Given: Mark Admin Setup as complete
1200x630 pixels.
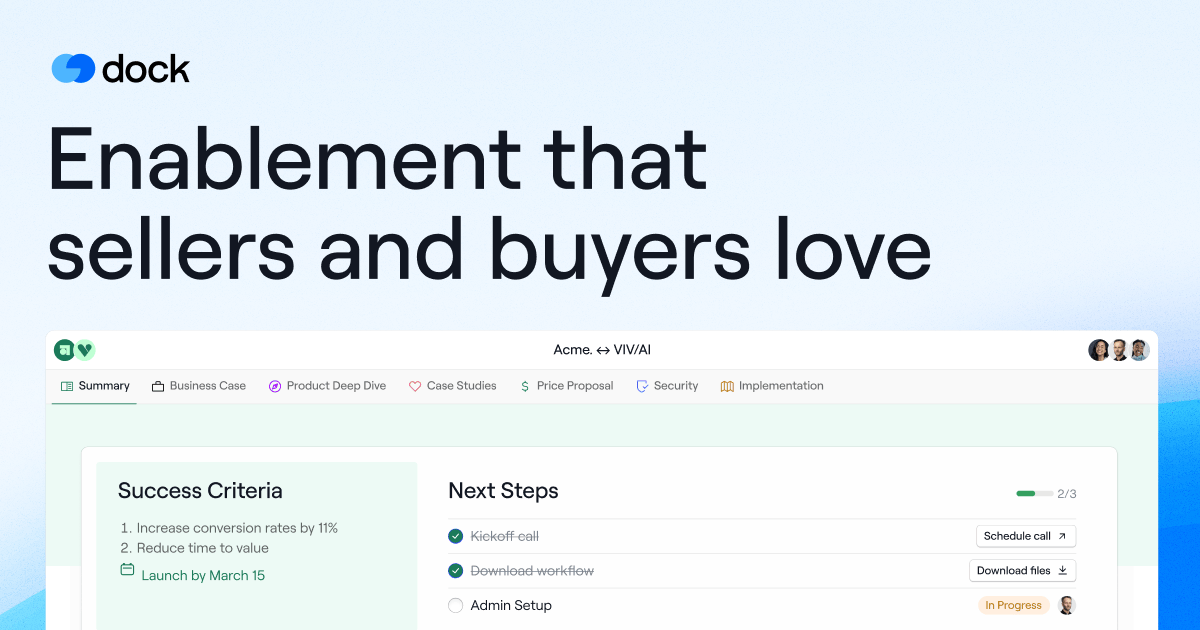Looking at the screenshot, I should pos(456,605).
